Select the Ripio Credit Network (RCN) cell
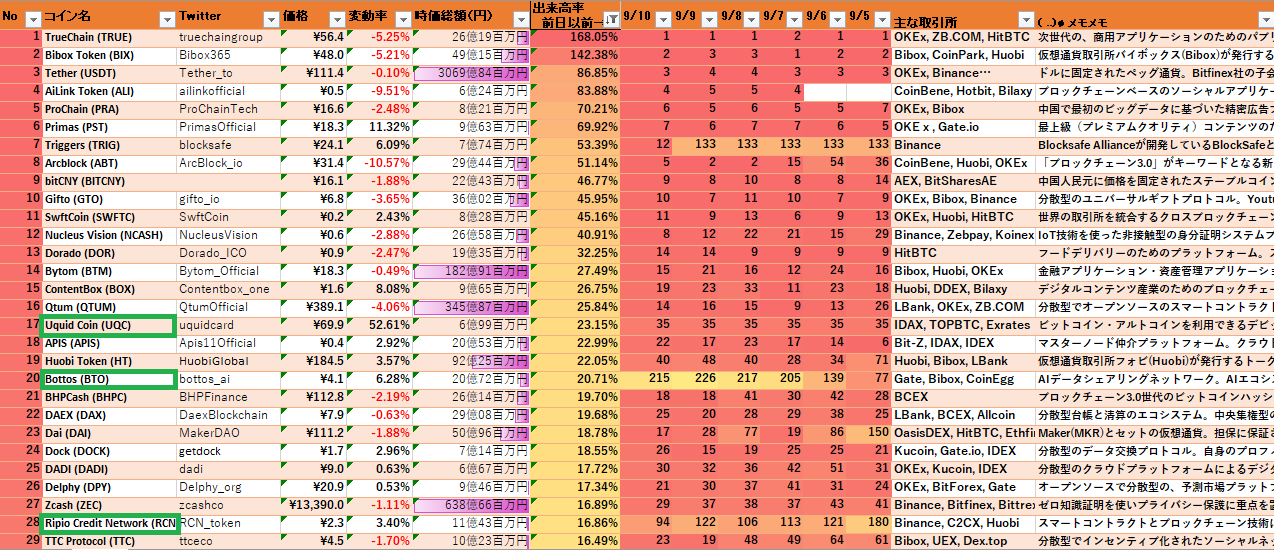Image resolution: width=1274 pixels, height=550 pixels. (109, 523)
